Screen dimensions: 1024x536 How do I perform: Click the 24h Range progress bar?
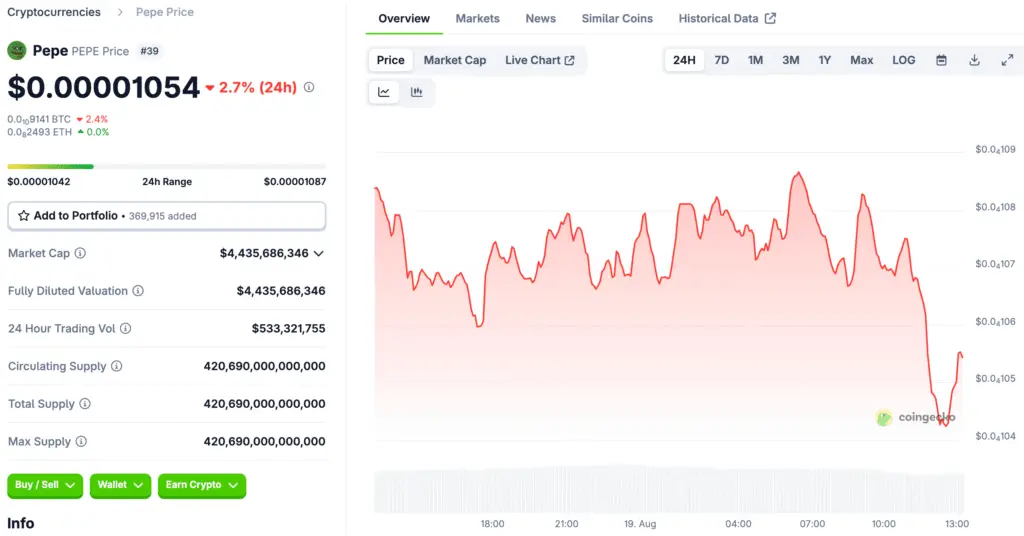(x=167, y=166)
